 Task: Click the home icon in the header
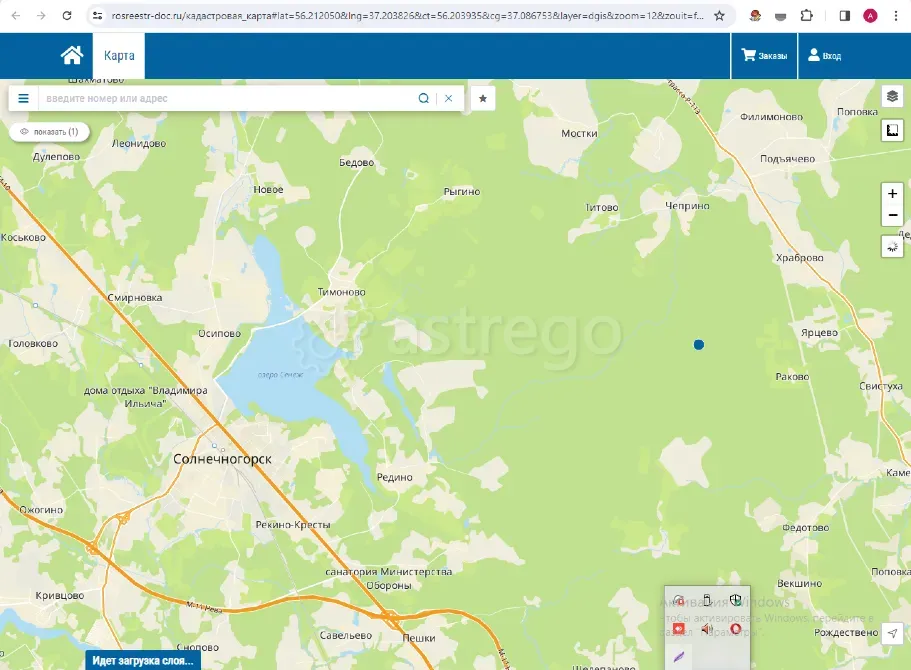(x=71, y=55)
